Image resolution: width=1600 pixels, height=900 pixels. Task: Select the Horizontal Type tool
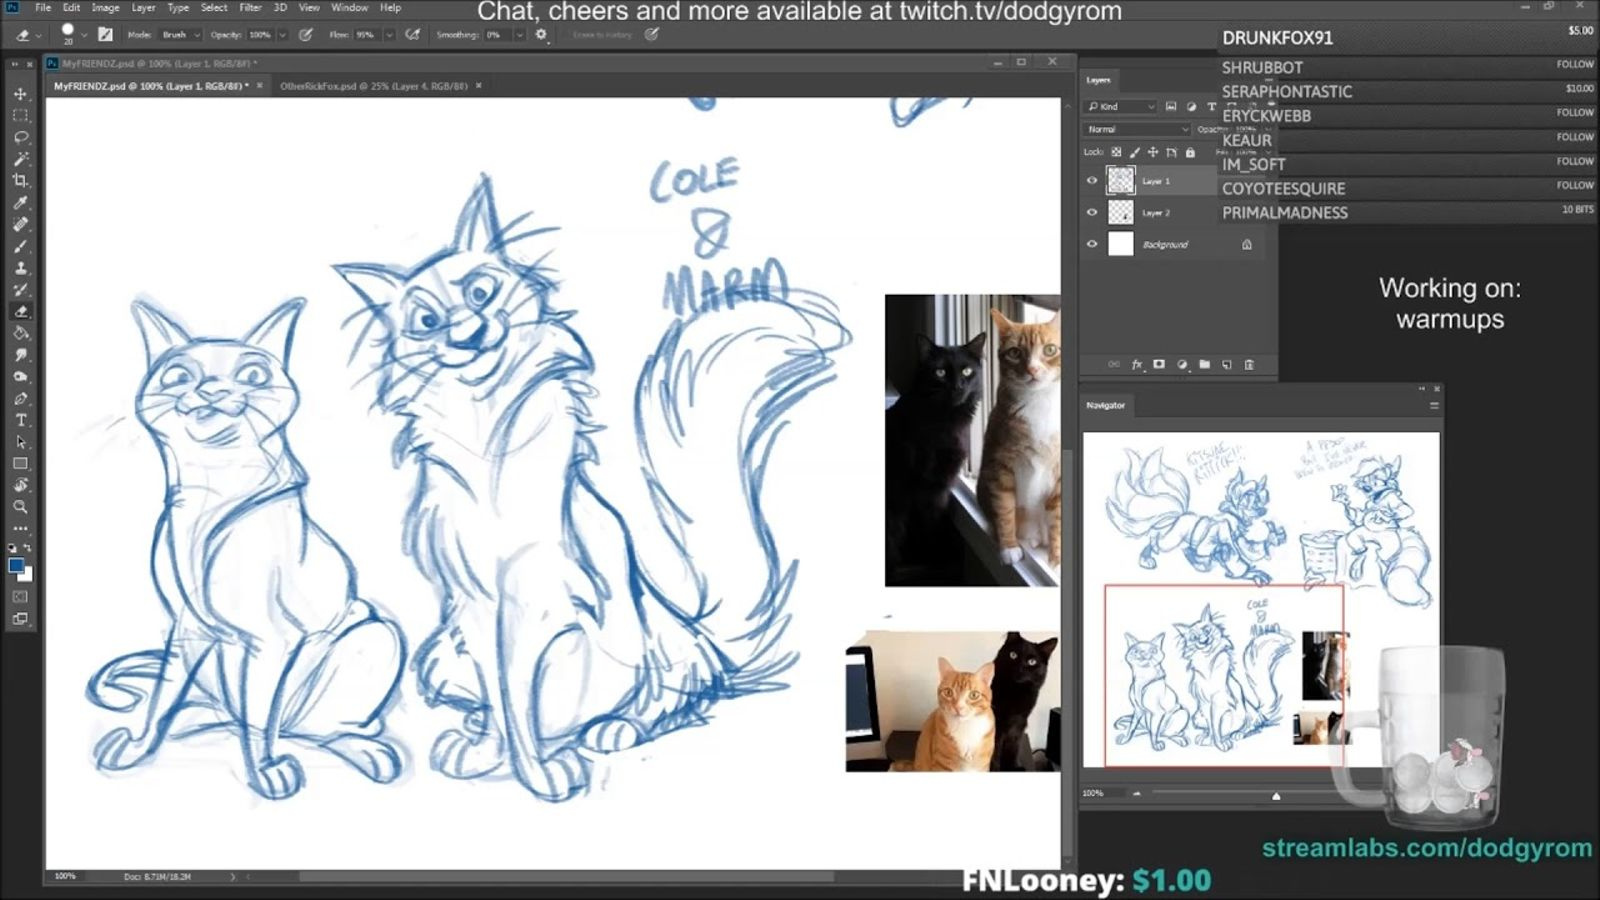20,420
